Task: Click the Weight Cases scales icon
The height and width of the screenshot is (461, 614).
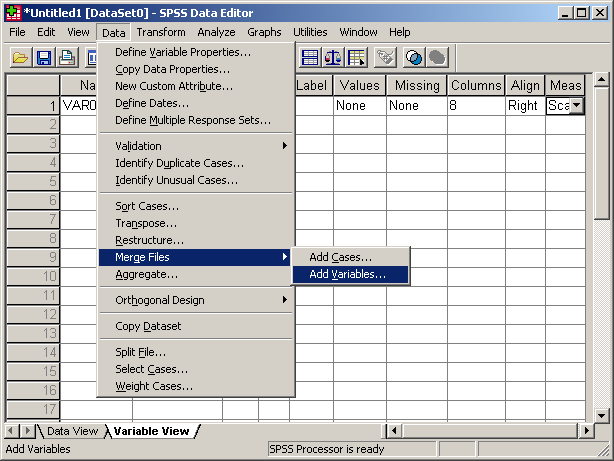Action: pyautogui.click(x=333, y=58)
